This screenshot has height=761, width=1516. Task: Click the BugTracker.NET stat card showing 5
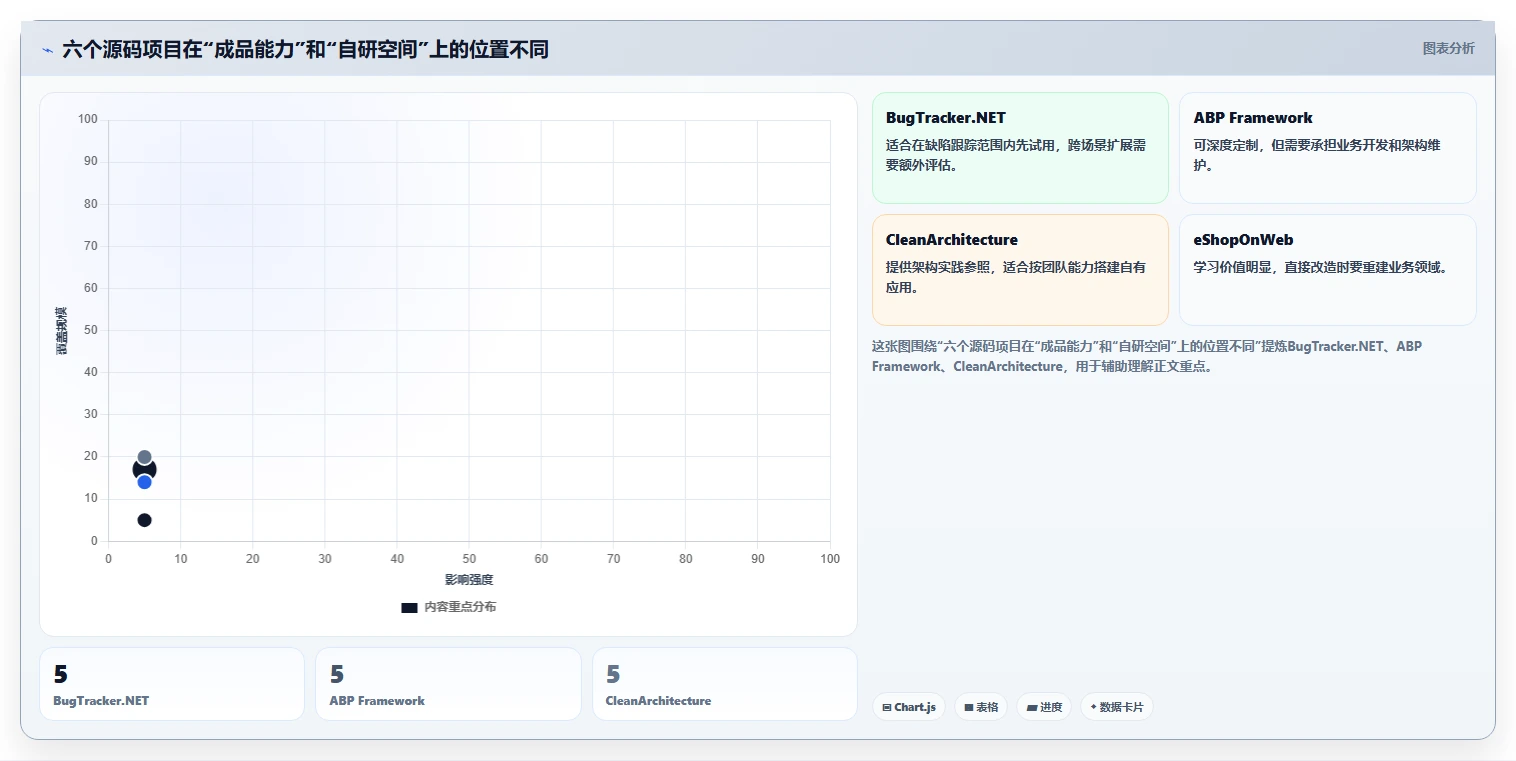[x=172, y=684]
